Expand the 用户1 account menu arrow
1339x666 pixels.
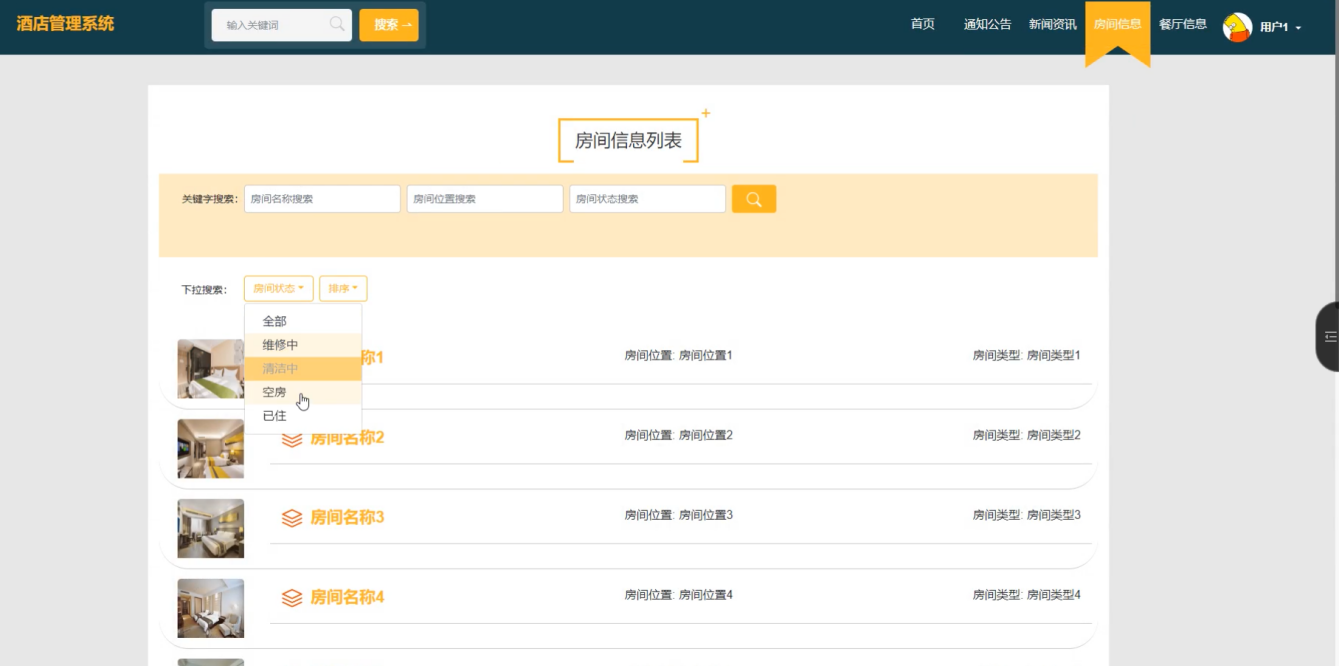point(1298,28)
